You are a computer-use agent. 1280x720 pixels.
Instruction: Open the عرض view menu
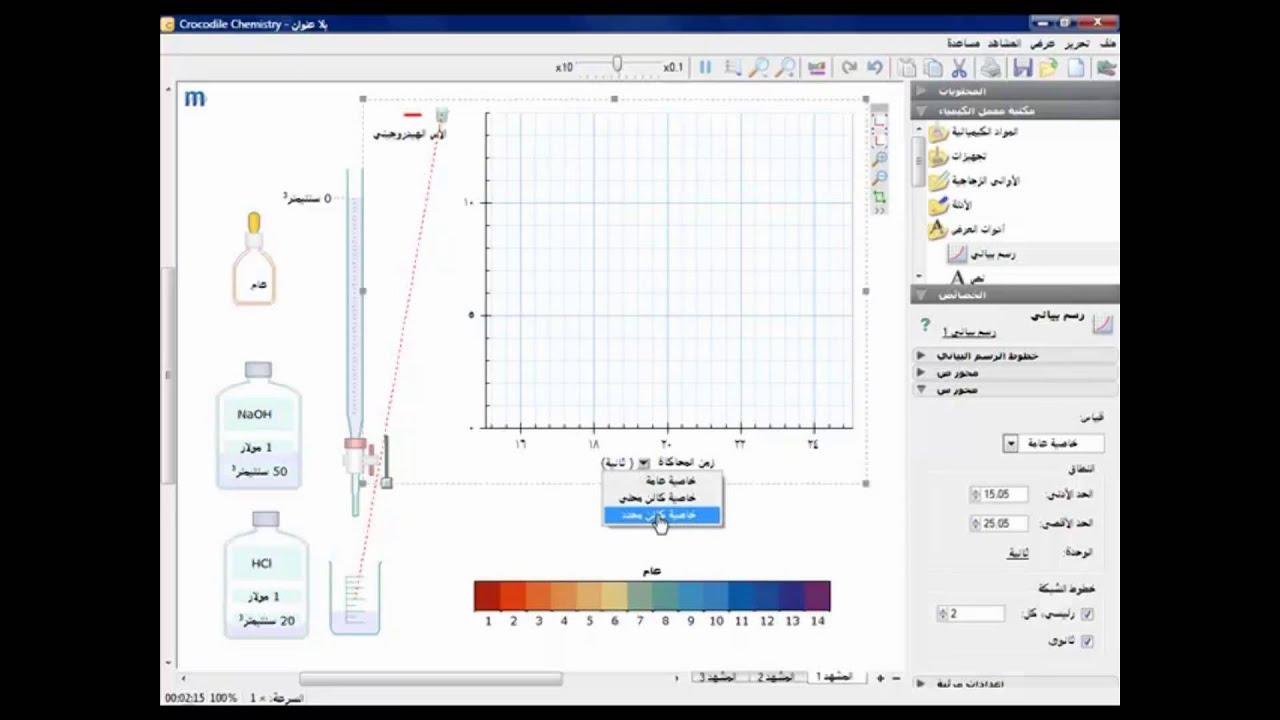(x=1043, y=44)
